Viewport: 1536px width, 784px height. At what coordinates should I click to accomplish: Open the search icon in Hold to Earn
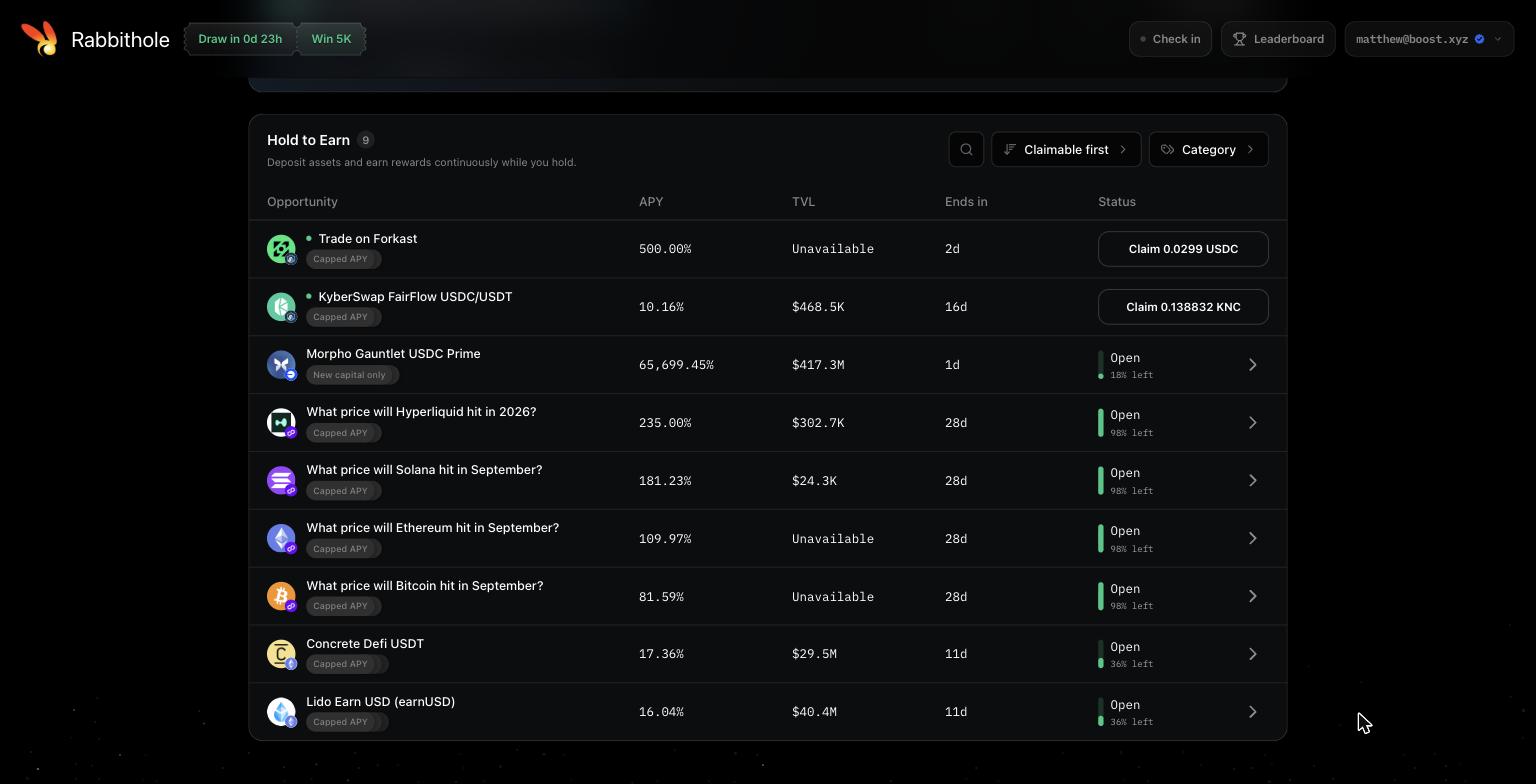click(966, 149)
